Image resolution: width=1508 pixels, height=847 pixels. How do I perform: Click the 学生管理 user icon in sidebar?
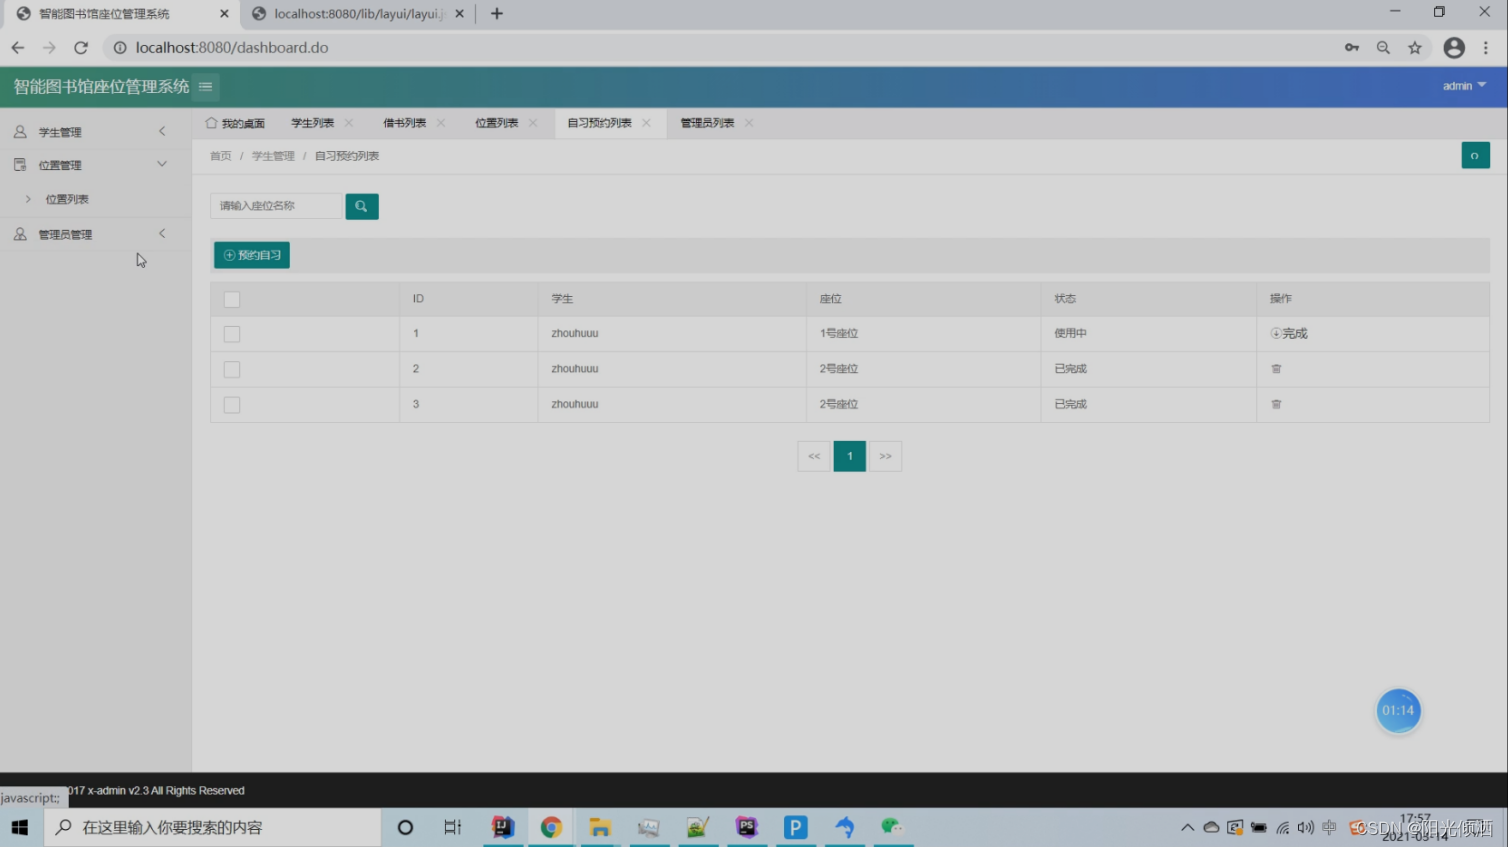(20, 132)
